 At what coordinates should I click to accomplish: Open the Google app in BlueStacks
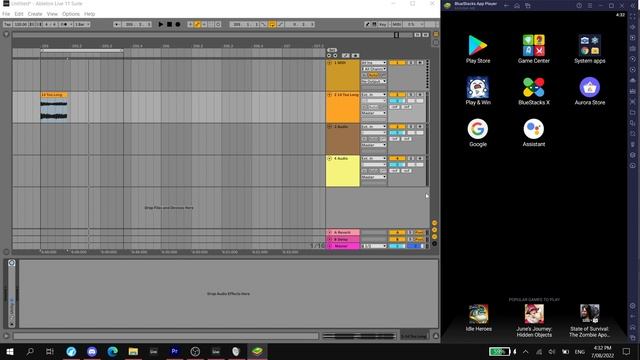click(478, 133)
